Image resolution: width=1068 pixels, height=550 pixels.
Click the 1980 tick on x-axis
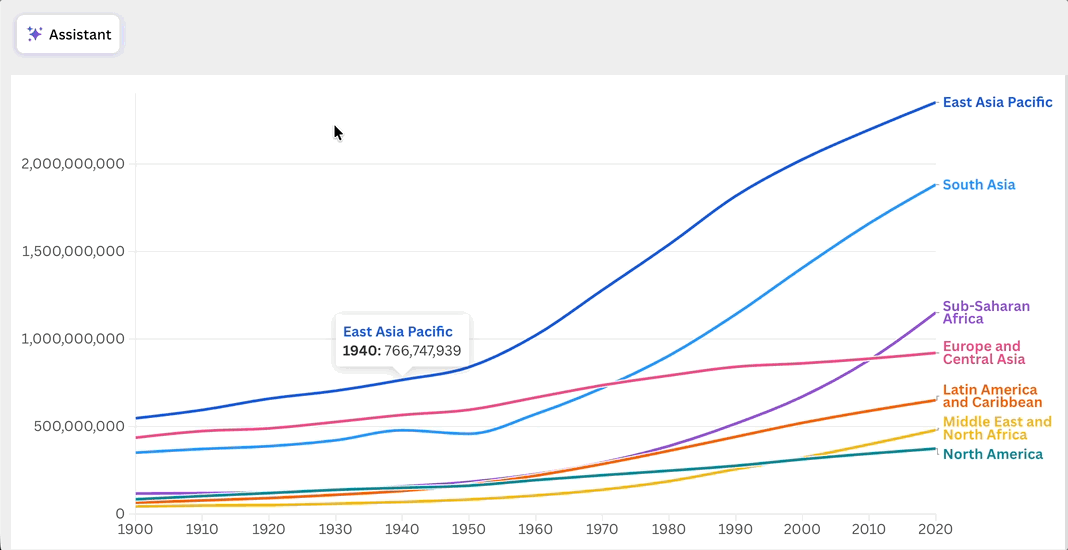click(x=669, y=530)
